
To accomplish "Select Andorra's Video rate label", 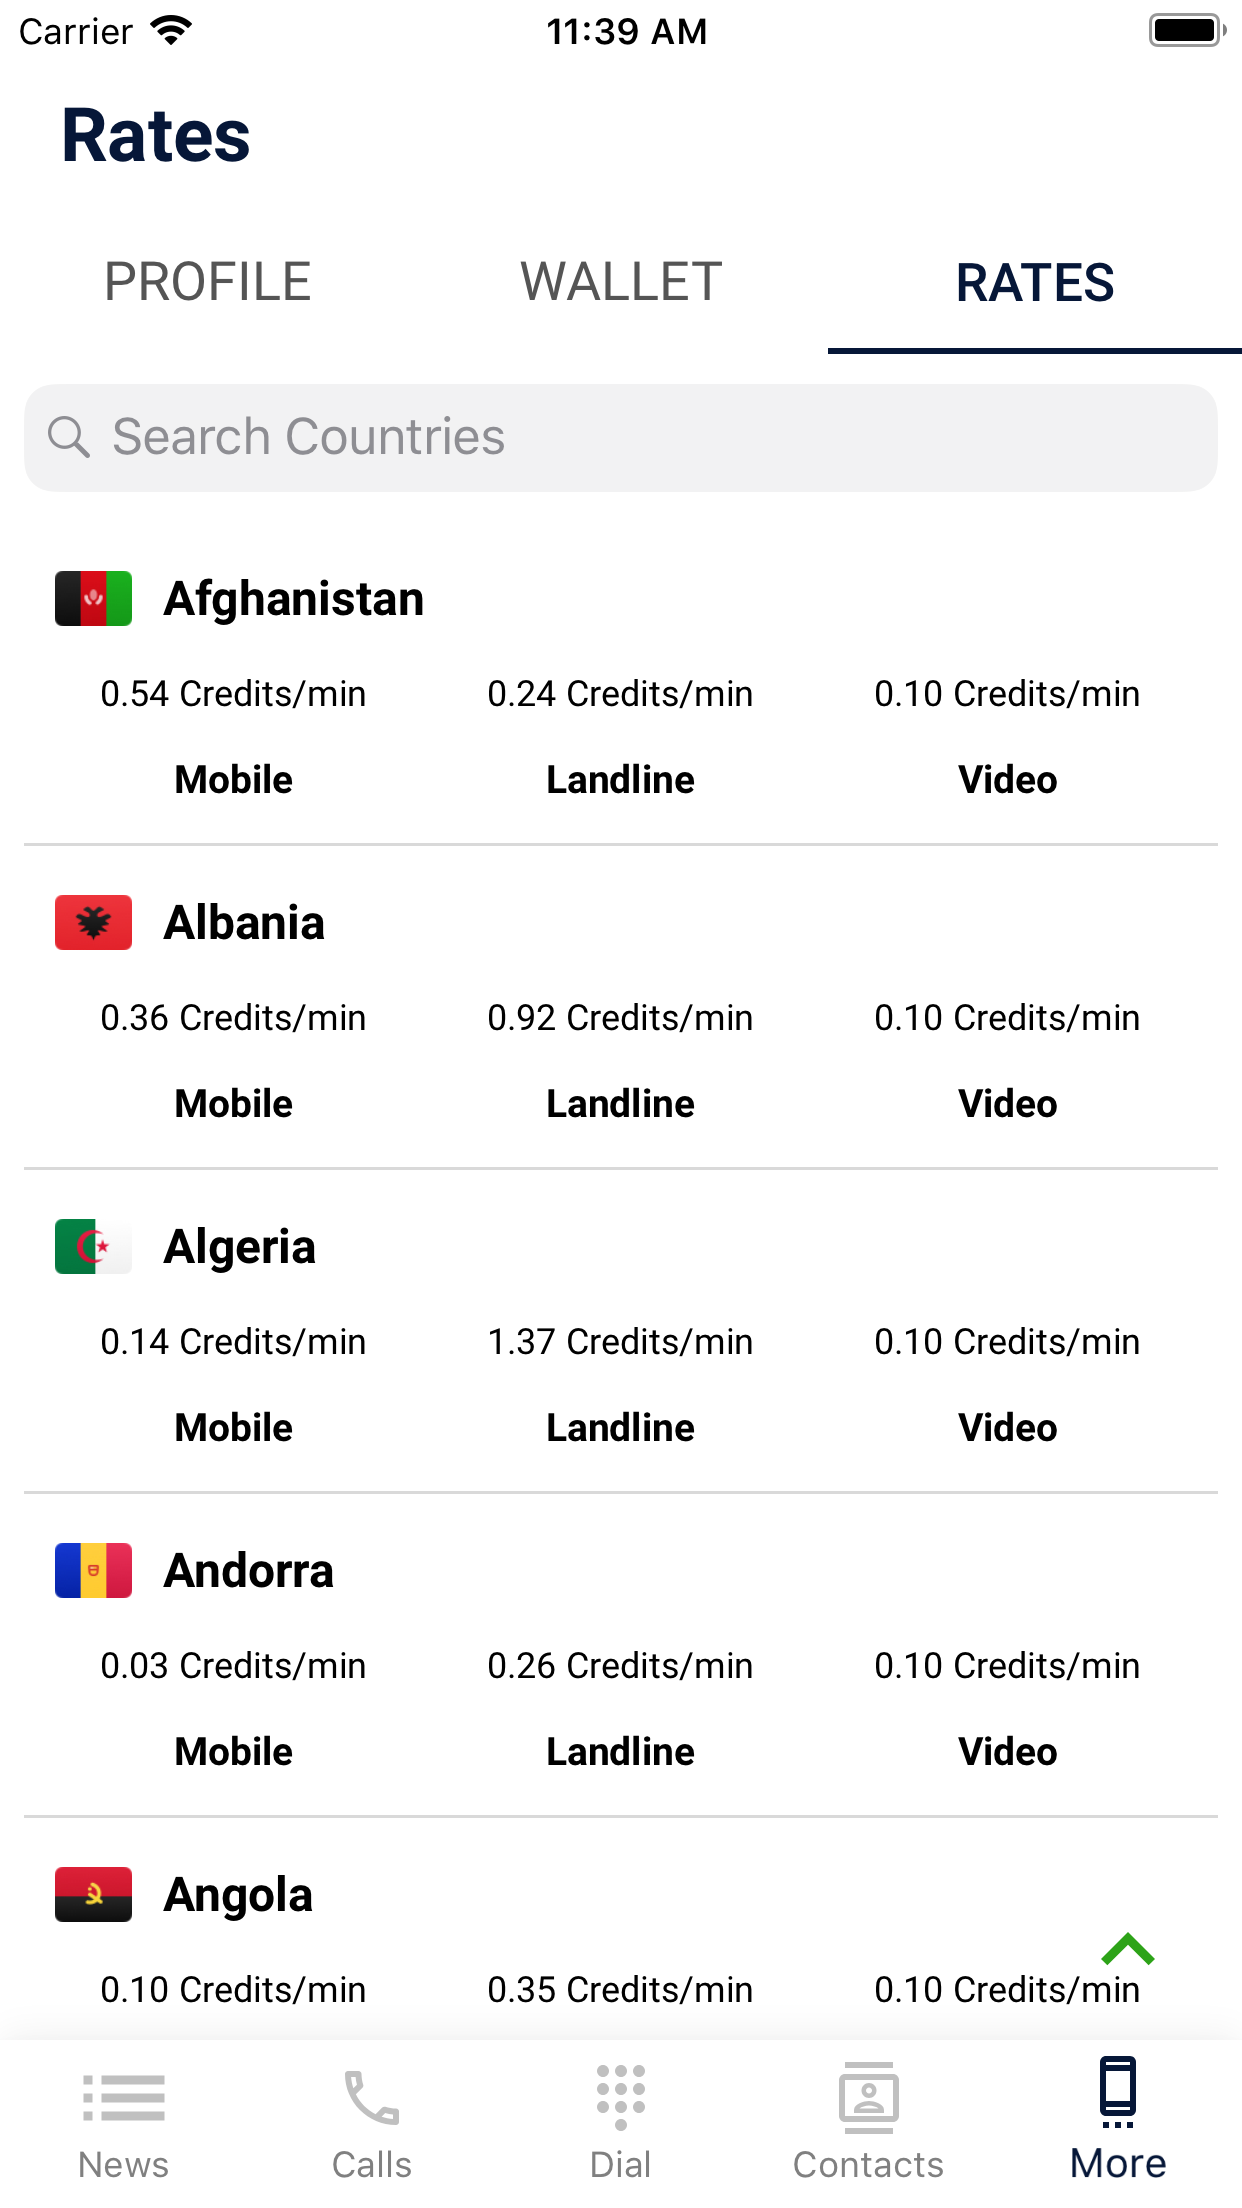I will [1007, 1752].
